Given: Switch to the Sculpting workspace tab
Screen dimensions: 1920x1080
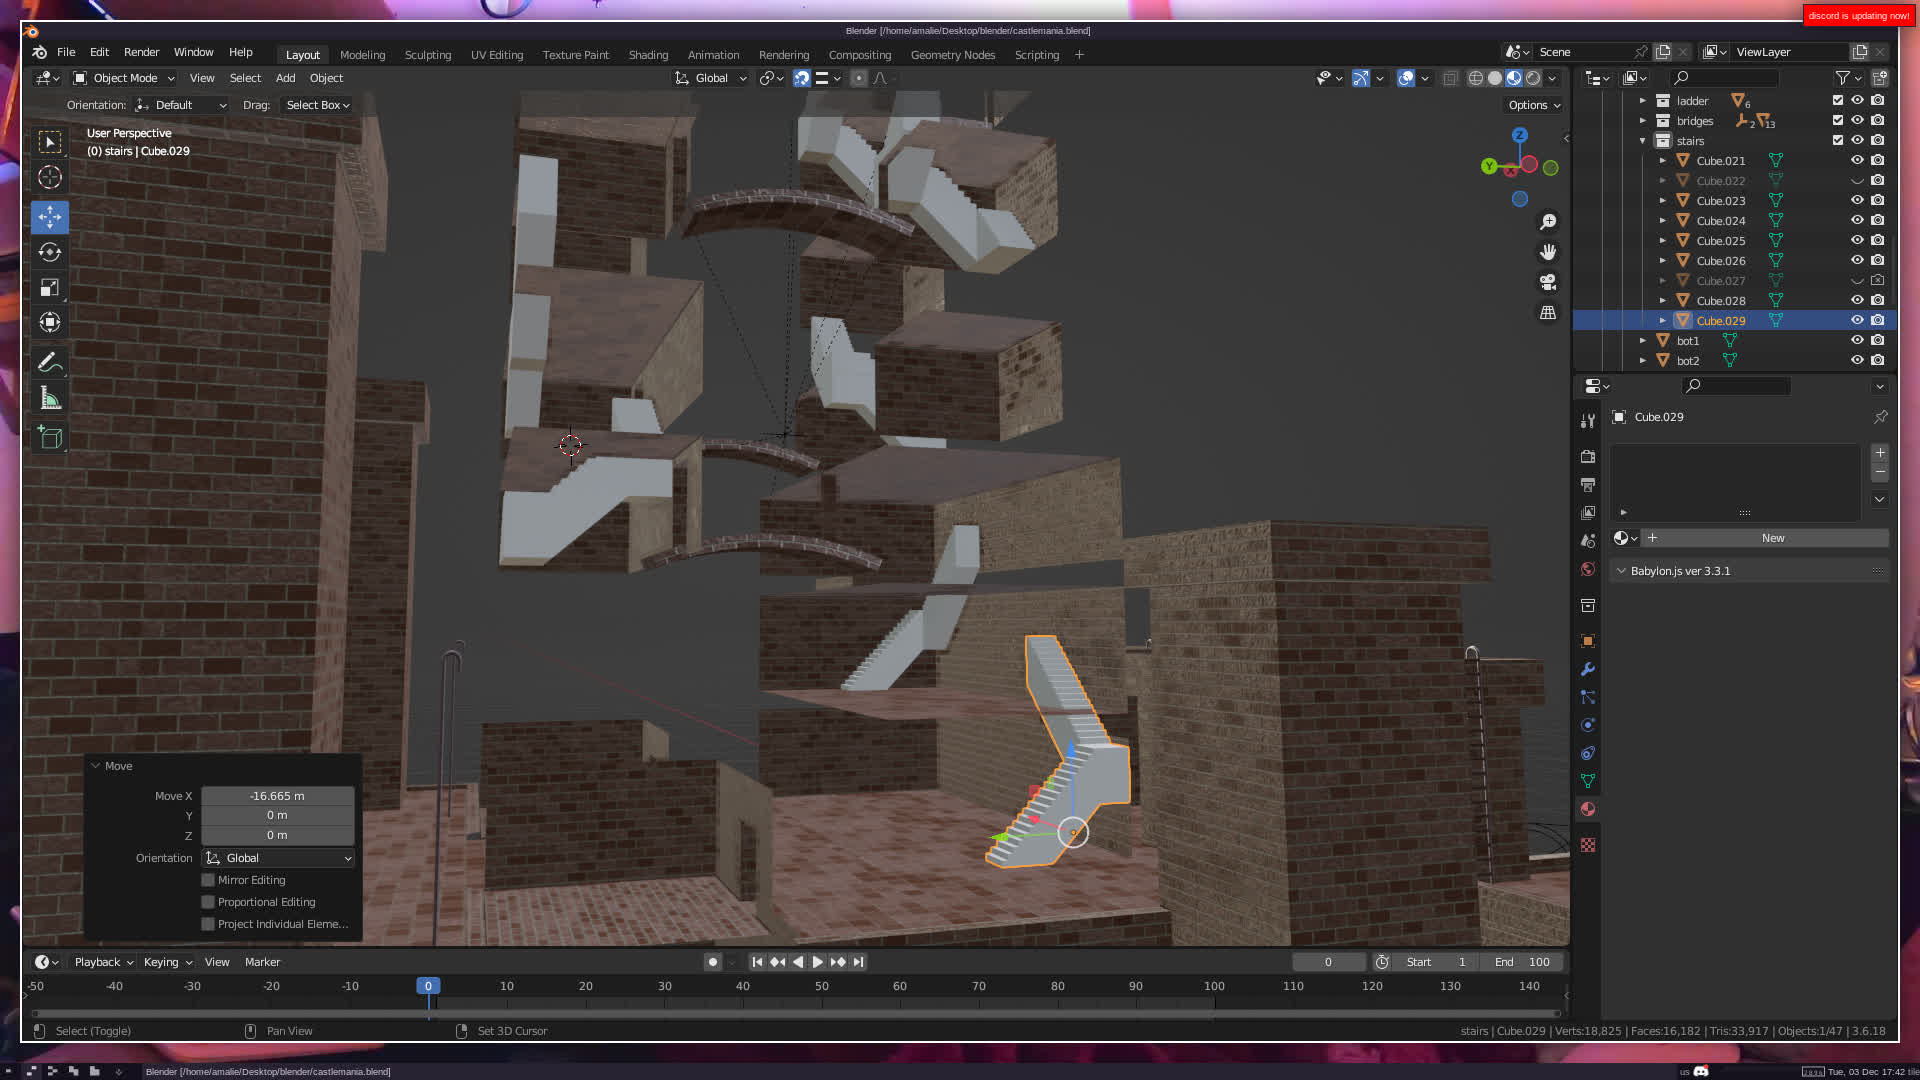Looking at the screenshot, I should click(x=427, y=55).
